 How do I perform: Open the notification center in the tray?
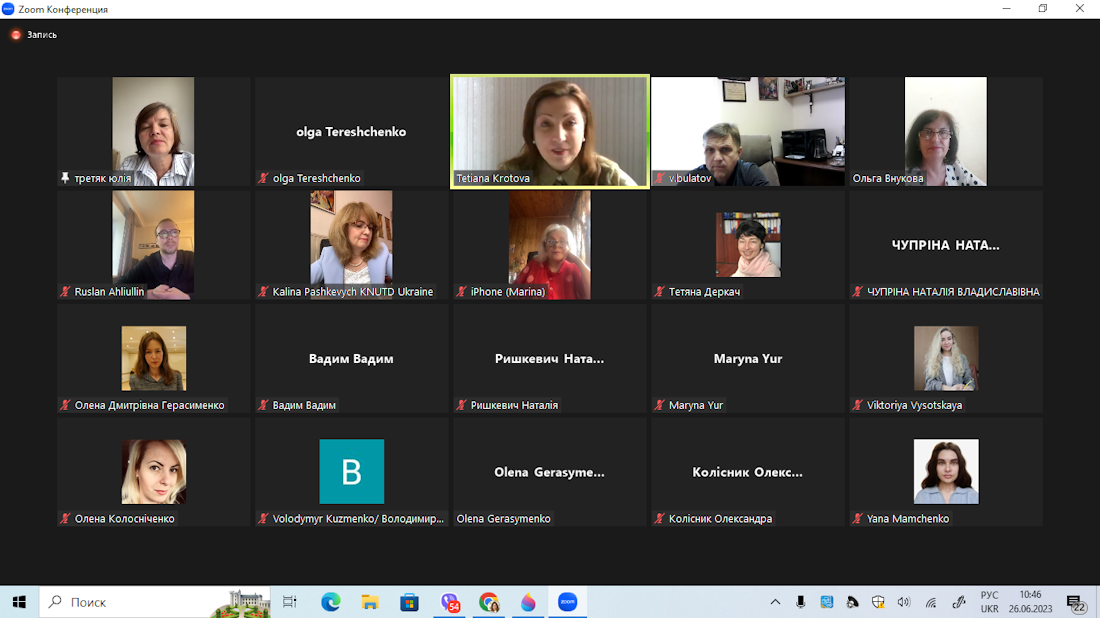click(1076, 602)
